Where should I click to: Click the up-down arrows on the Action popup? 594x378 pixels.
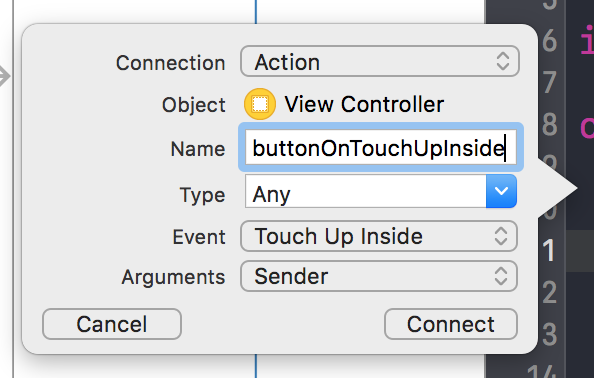(503, 61)
